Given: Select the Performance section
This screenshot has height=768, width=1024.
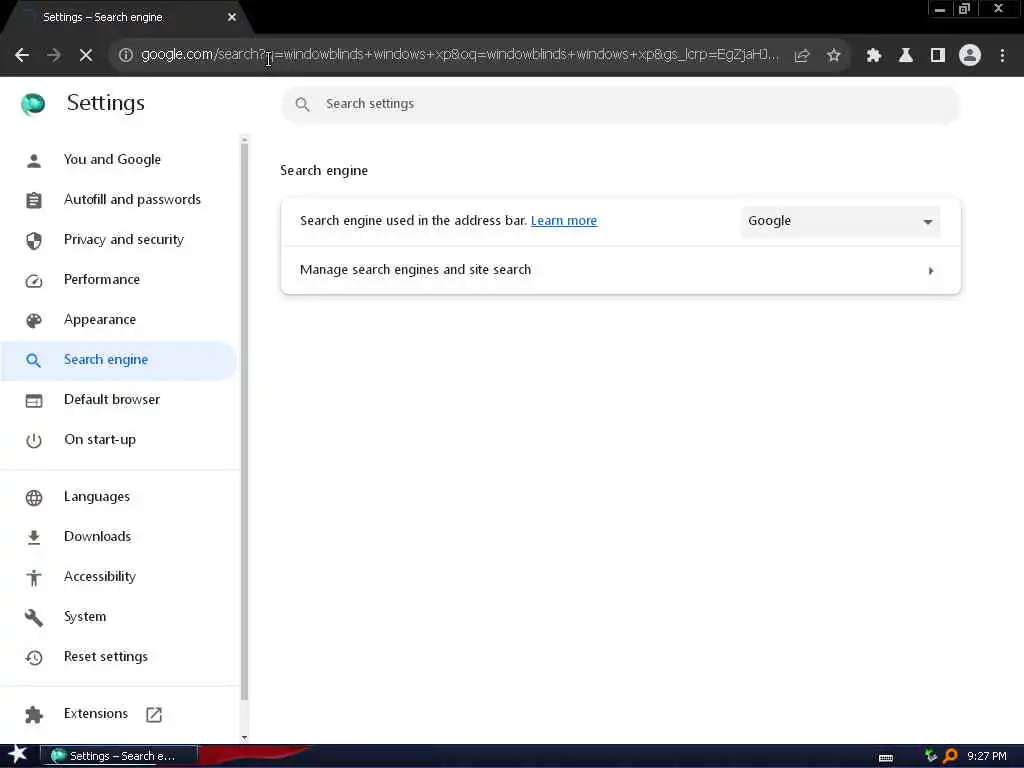Looking at the screenshot, I should [102, 280].
